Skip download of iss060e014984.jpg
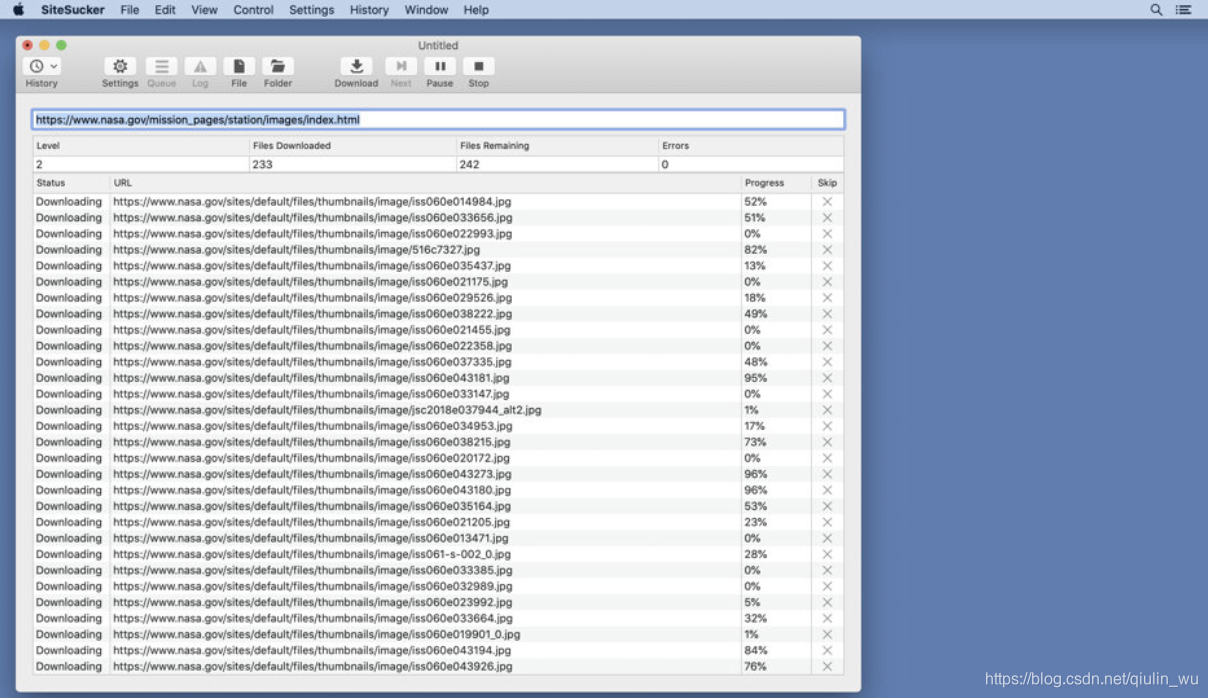The width and height of the screenshot is (1208, 698). (x=827, y=202)
